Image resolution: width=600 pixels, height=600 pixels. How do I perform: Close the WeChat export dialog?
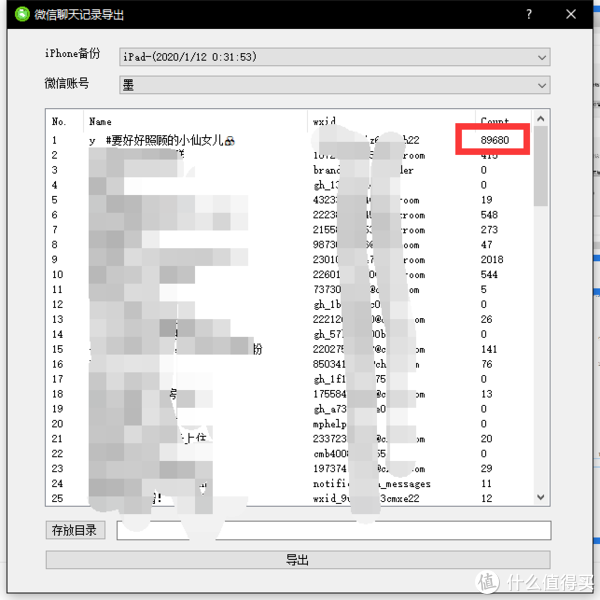571,15
